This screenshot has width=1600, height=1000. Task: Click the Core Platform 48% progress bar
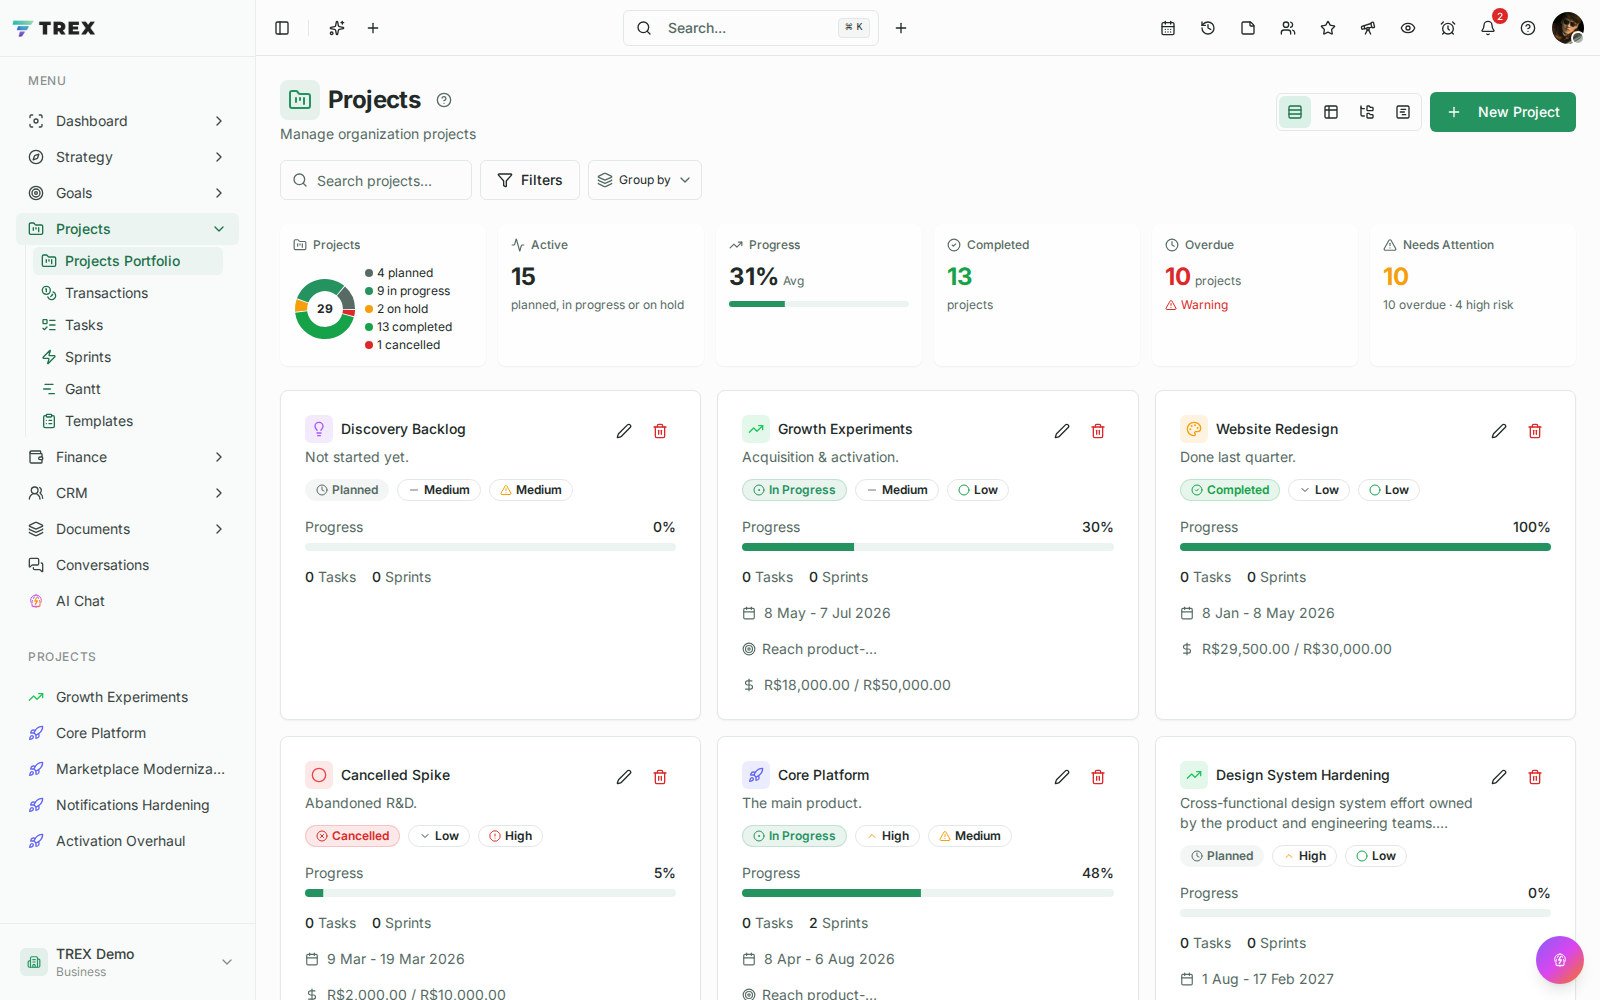click(928, 893)
